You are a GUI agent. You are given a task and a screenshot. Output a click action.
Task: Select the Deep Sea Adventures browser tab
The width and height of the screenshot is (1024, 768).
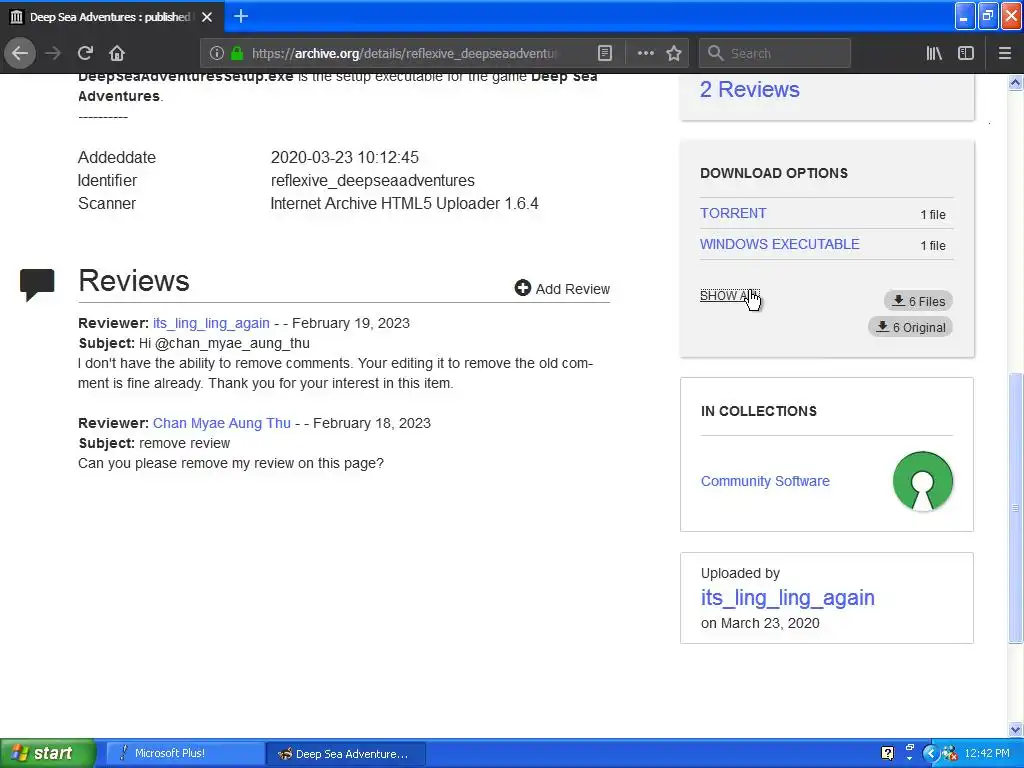coord(112,17)
